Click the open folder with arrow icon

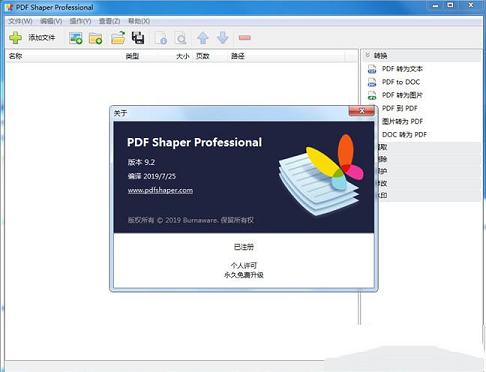coord(118,38)
